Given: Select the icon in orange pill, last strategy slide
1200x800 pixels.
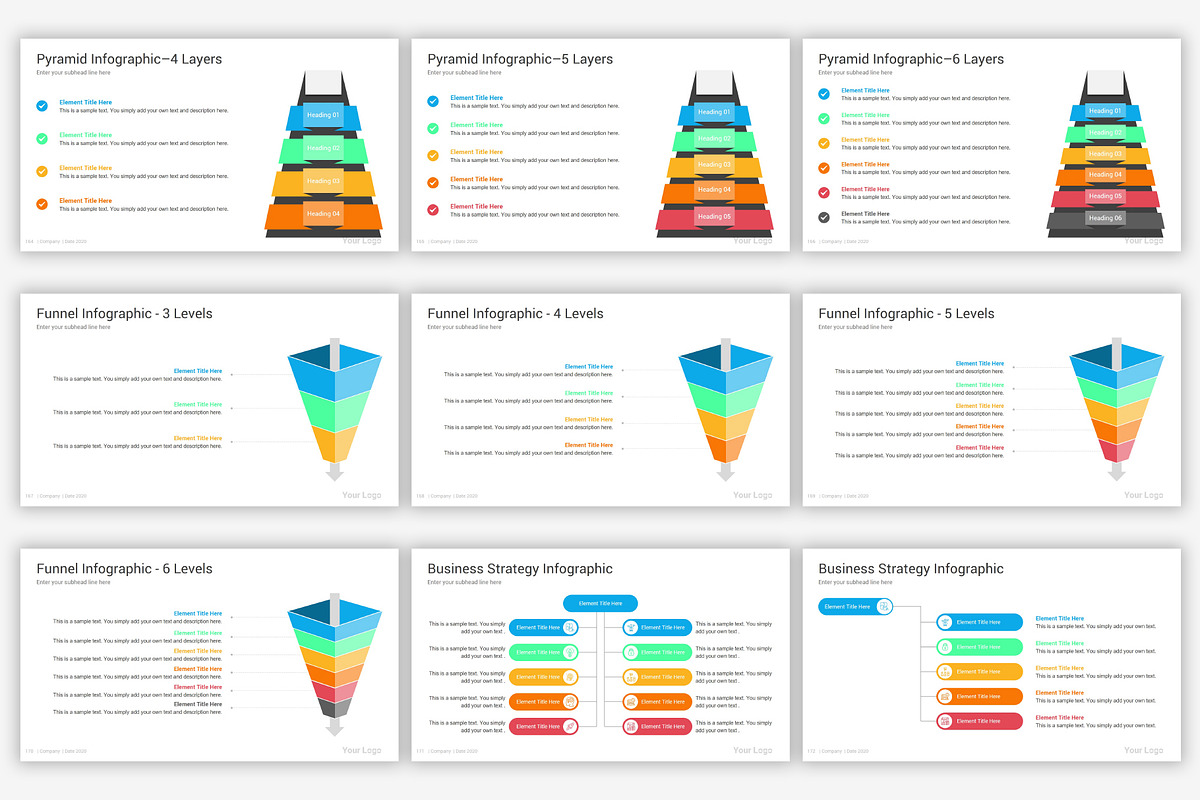Looking at the screenshot, I should coord(945,696).
